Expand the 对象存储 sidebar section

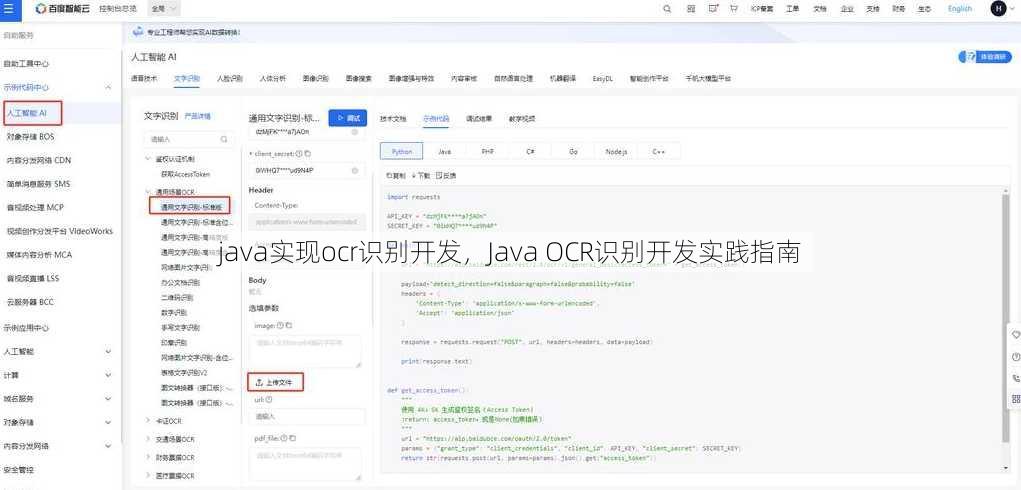click(108, 422)
